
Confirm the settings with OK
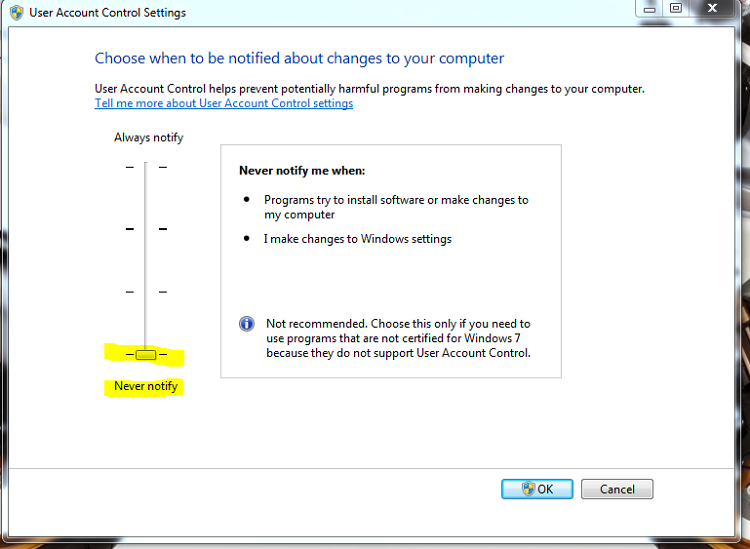(x=537, y=489)
